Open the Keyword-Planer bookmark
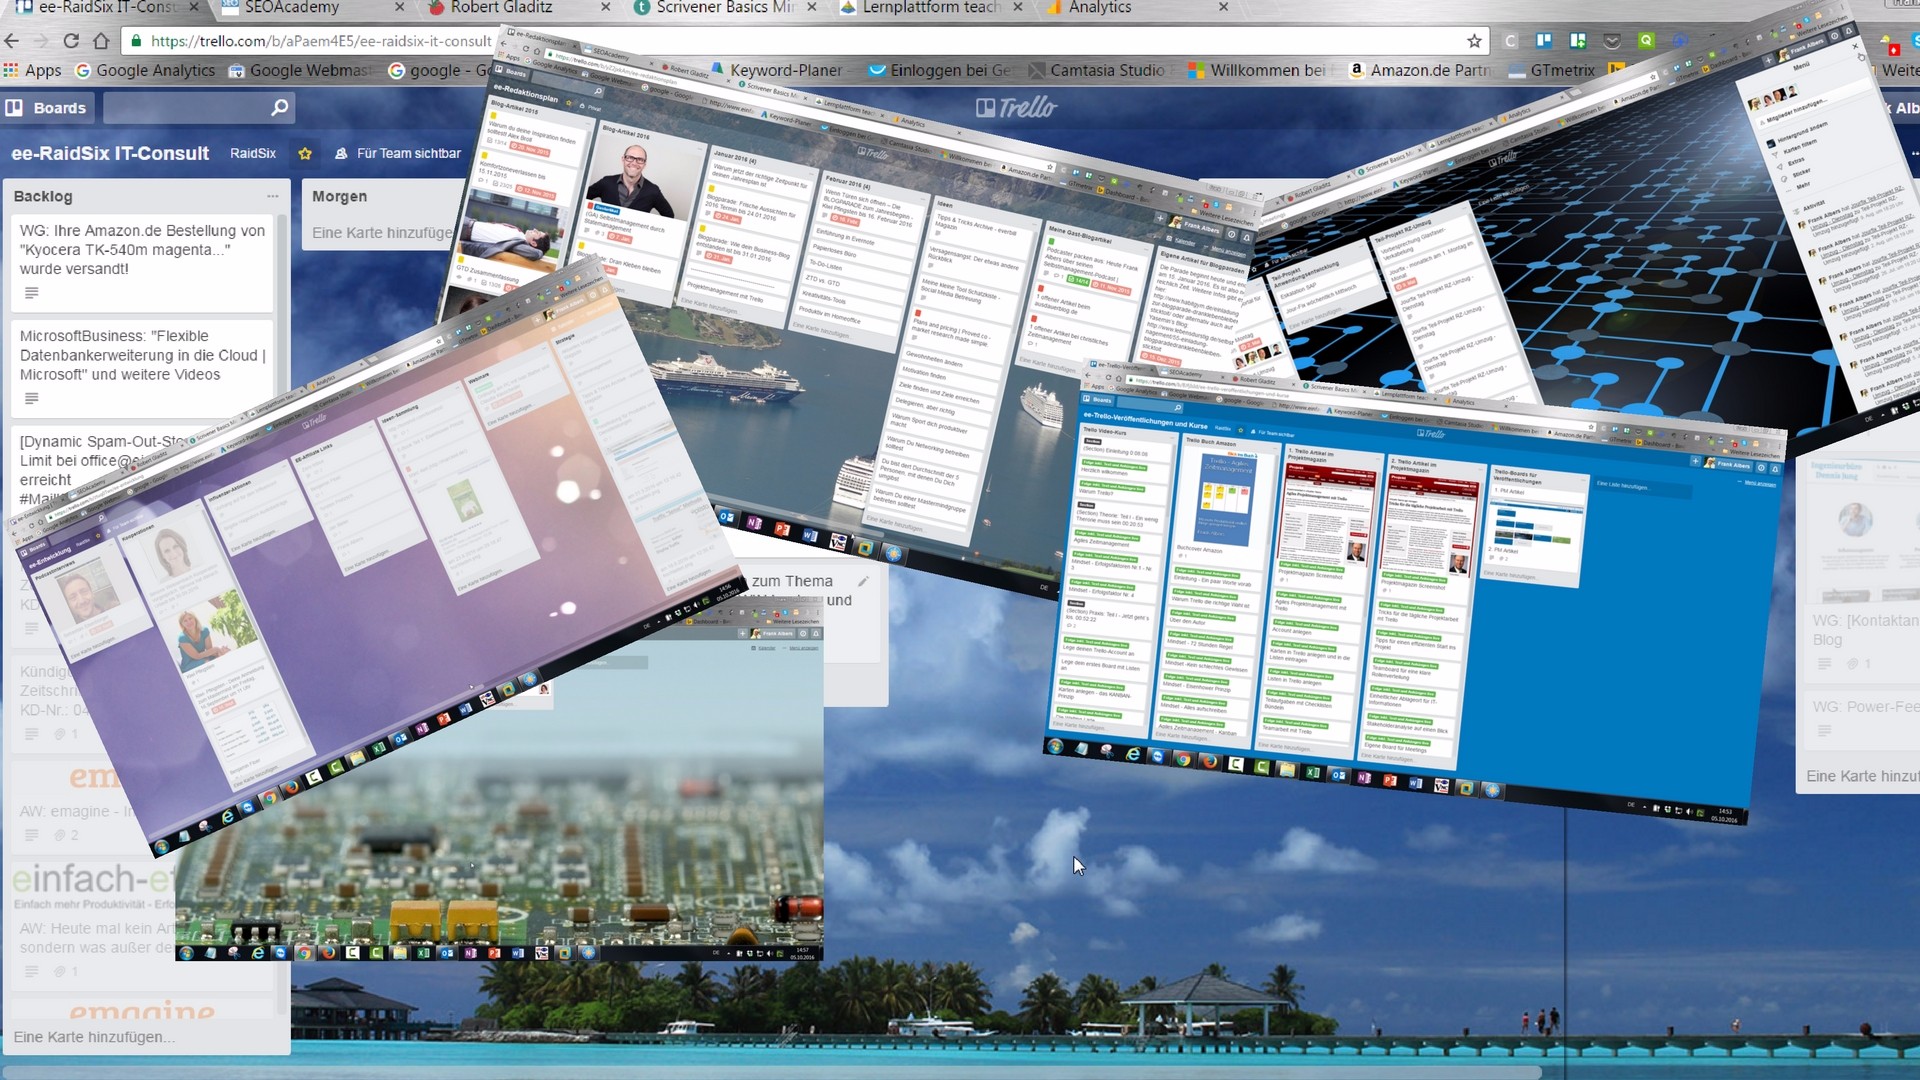This screenshot has height=1080, width=1920. pyautogui.click(x=776, y=70)
